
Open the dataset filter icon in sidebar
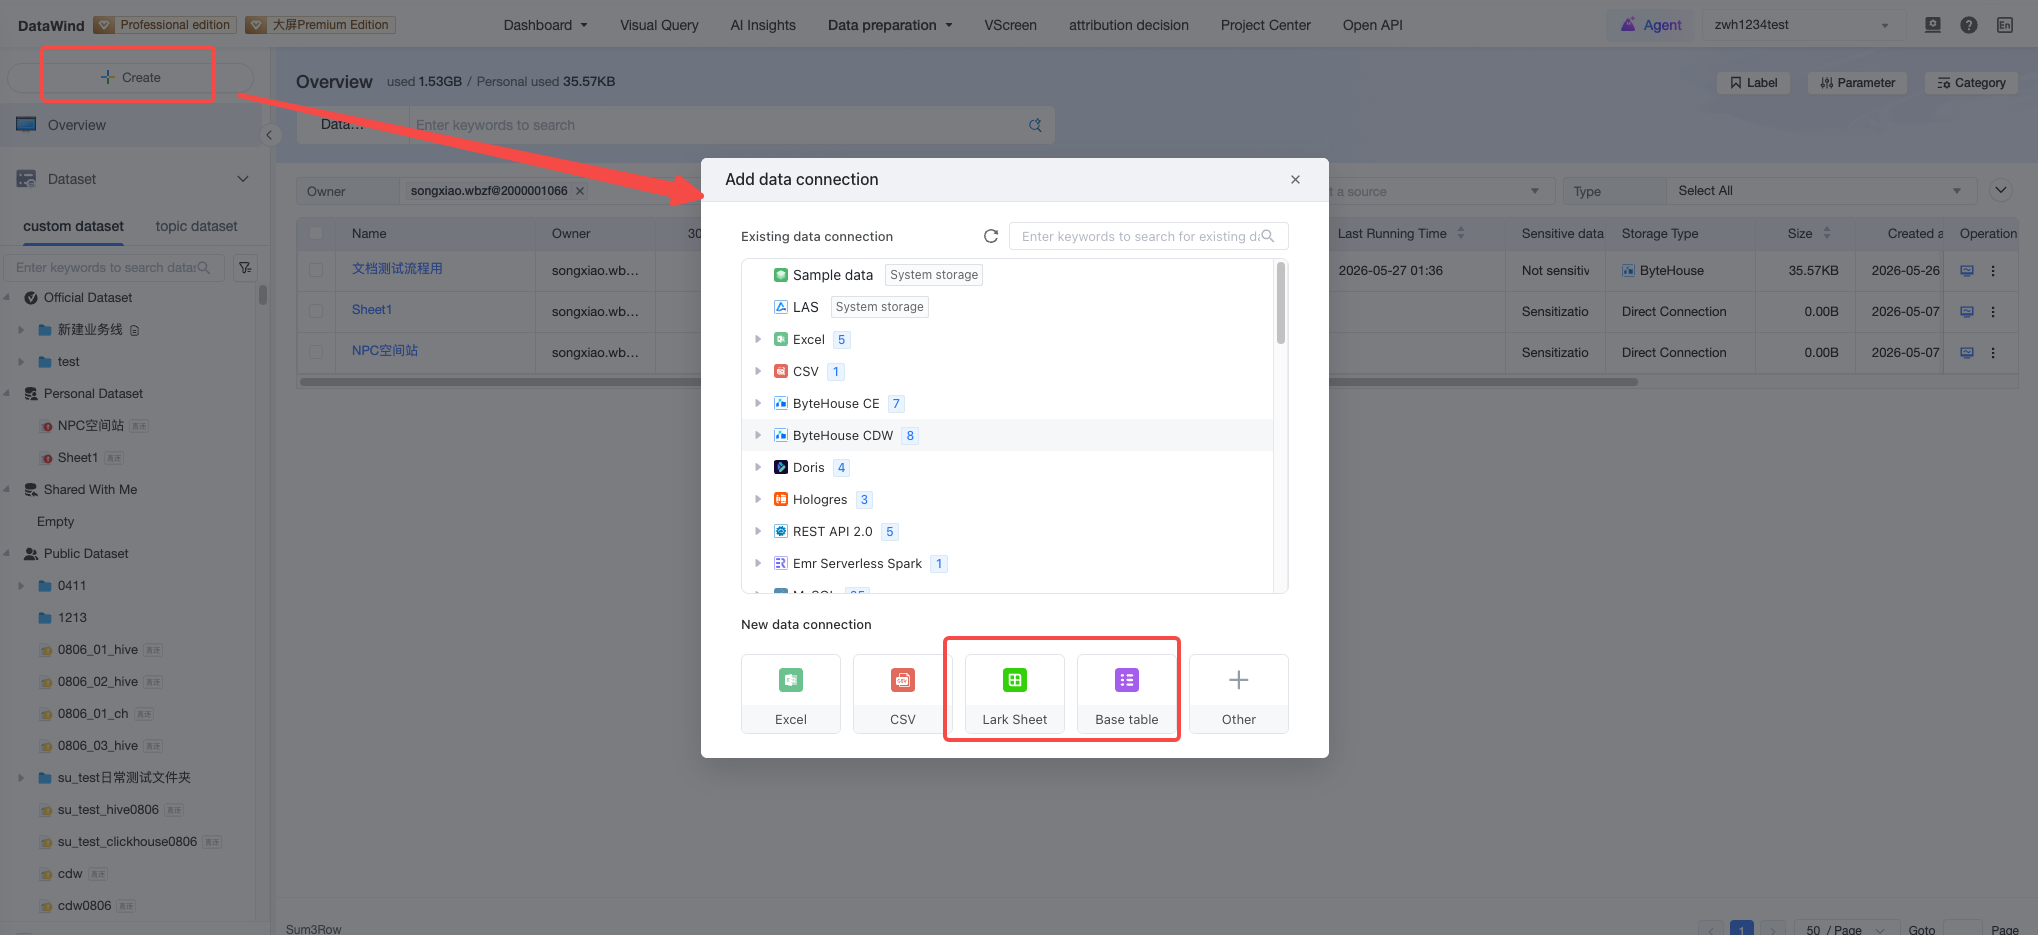pyautogui.click(x=245, y=267)
